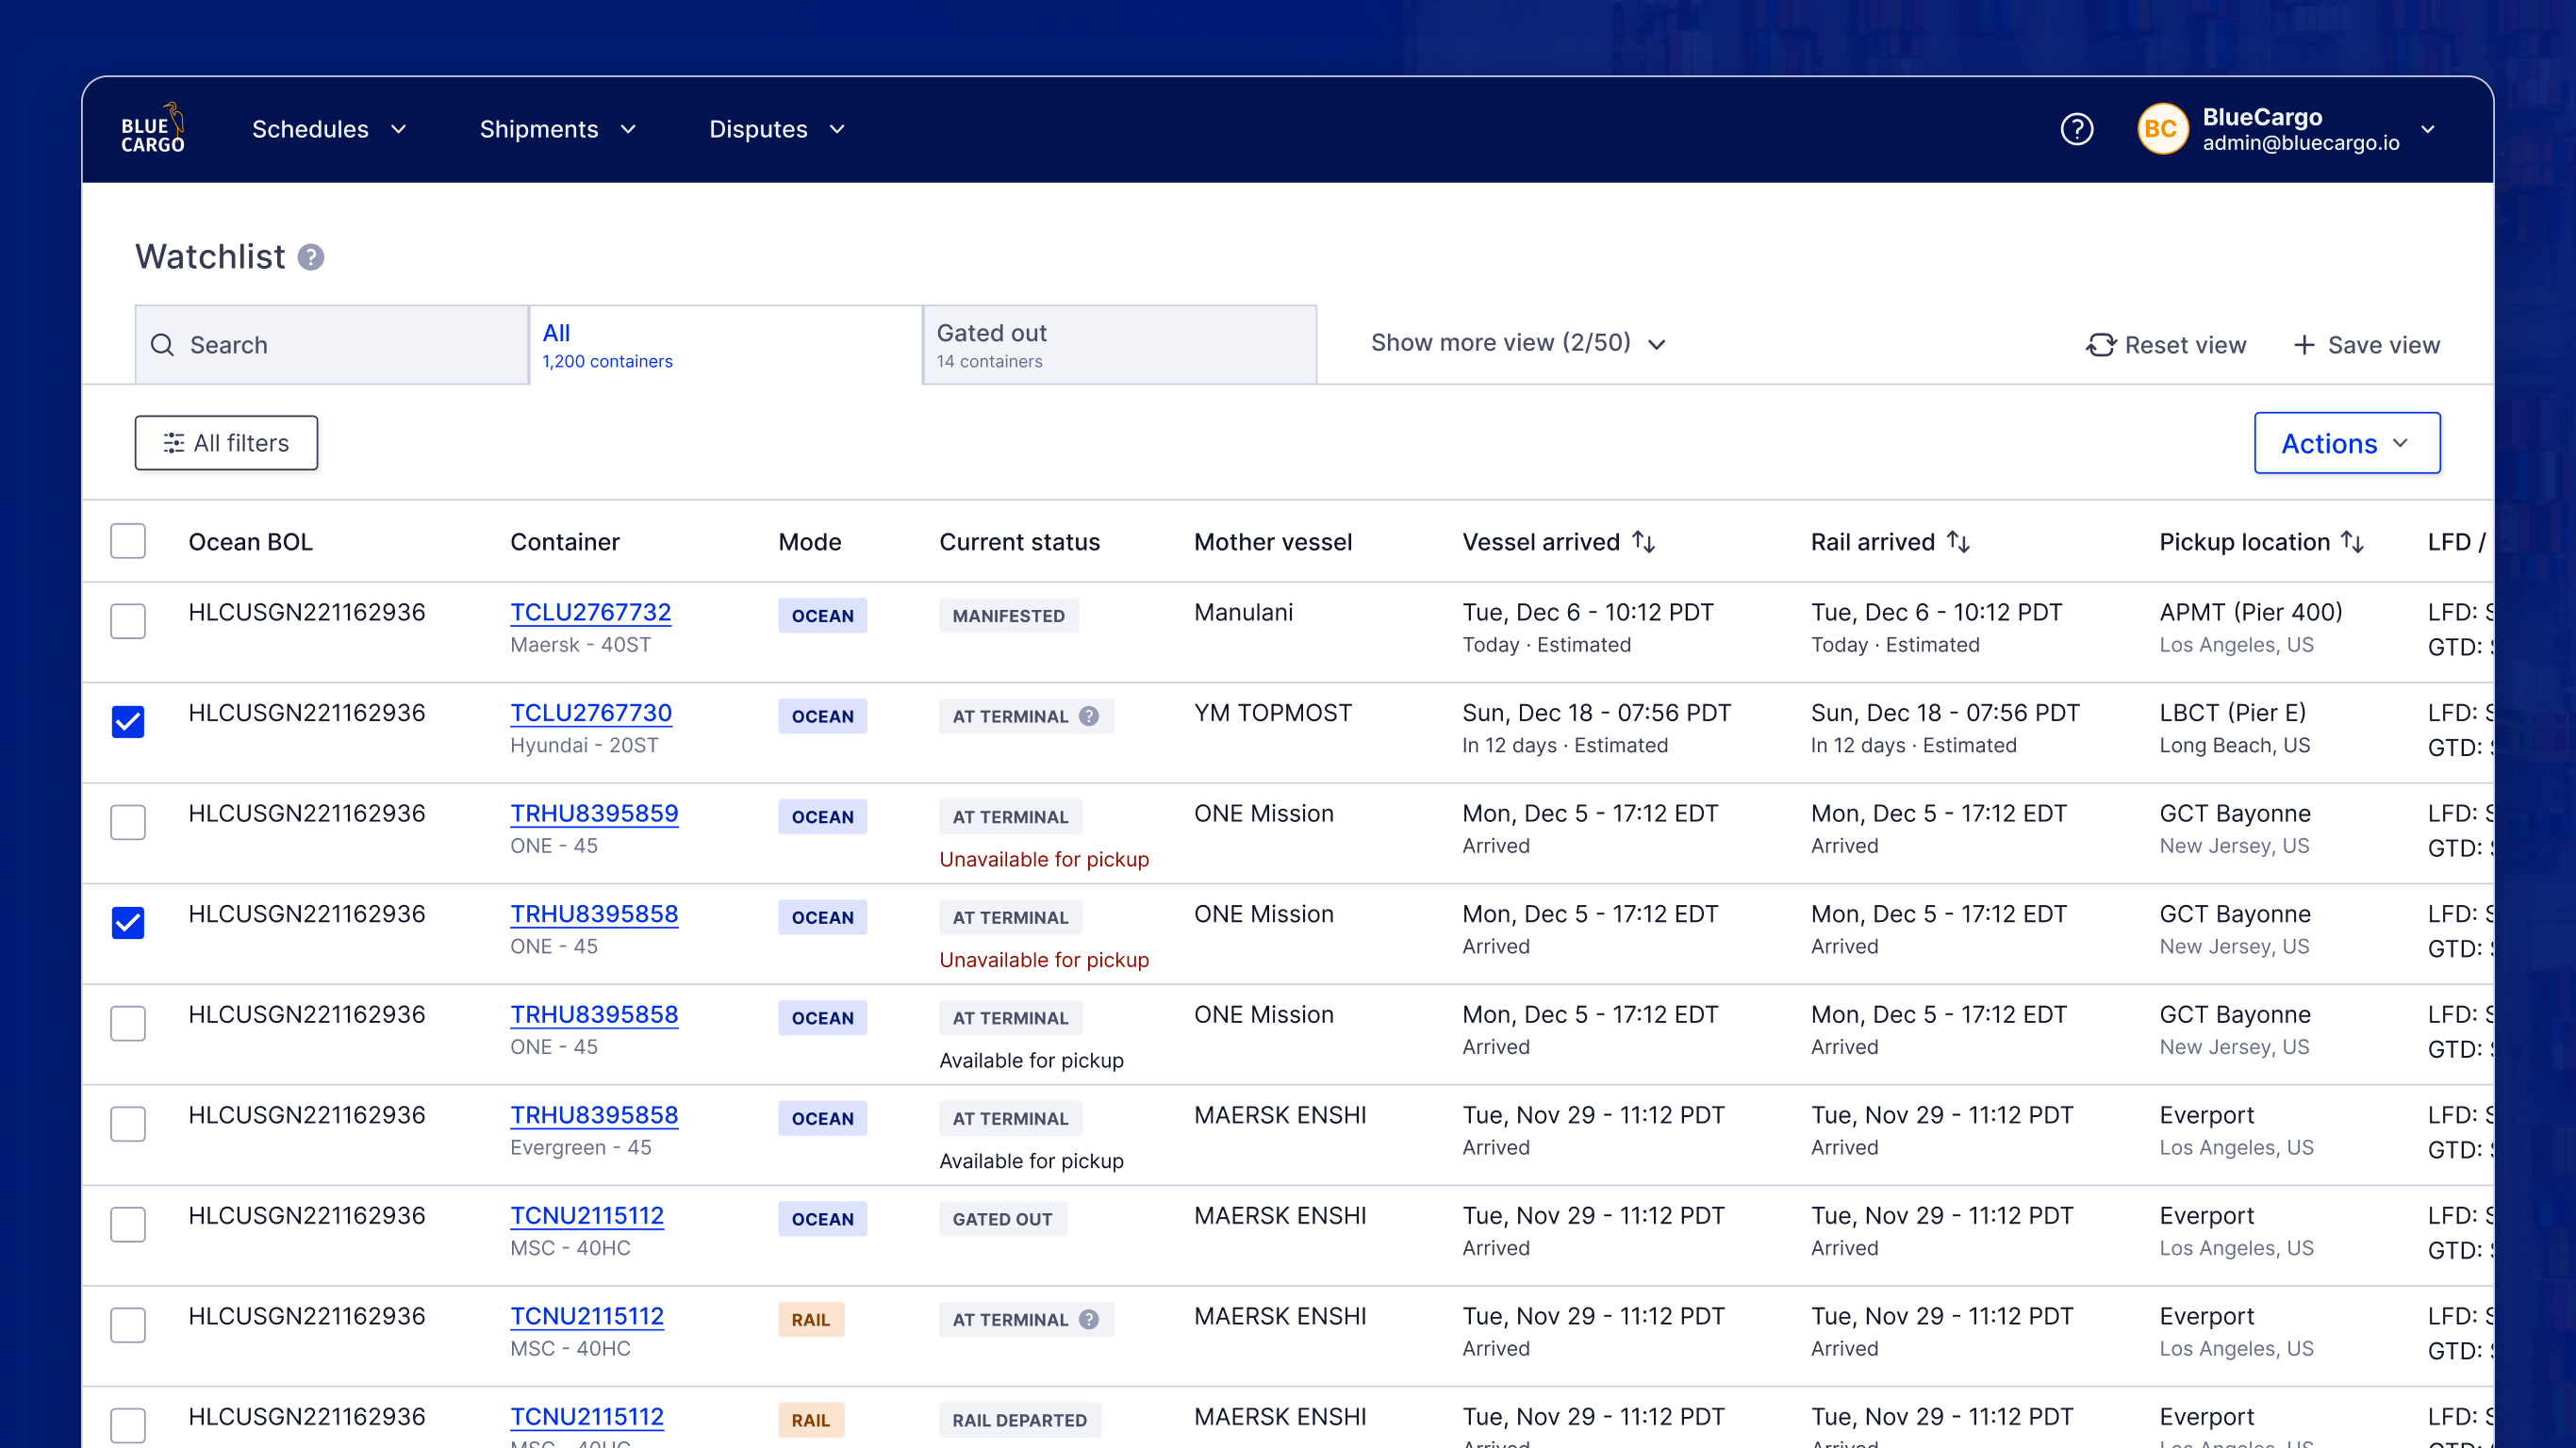Click the Watchlist help question icon
Image resolution: width=2576 pixels, height=1448 pixels.
[x=311, y=258]
